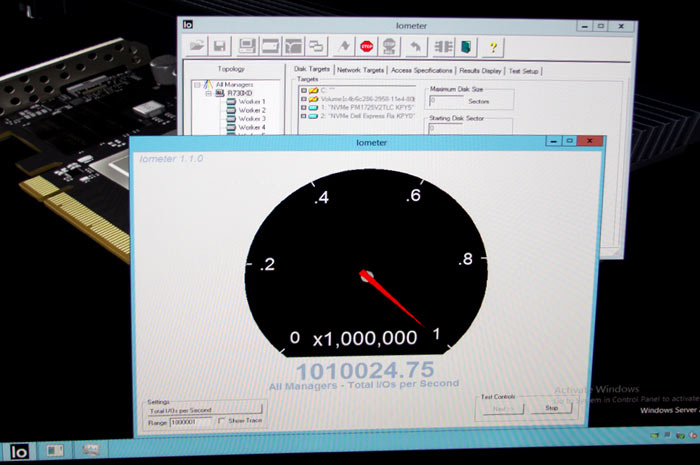
Task: Toggle checkbox for NVMe Dell Express target
Action: [x=304, y=116]
